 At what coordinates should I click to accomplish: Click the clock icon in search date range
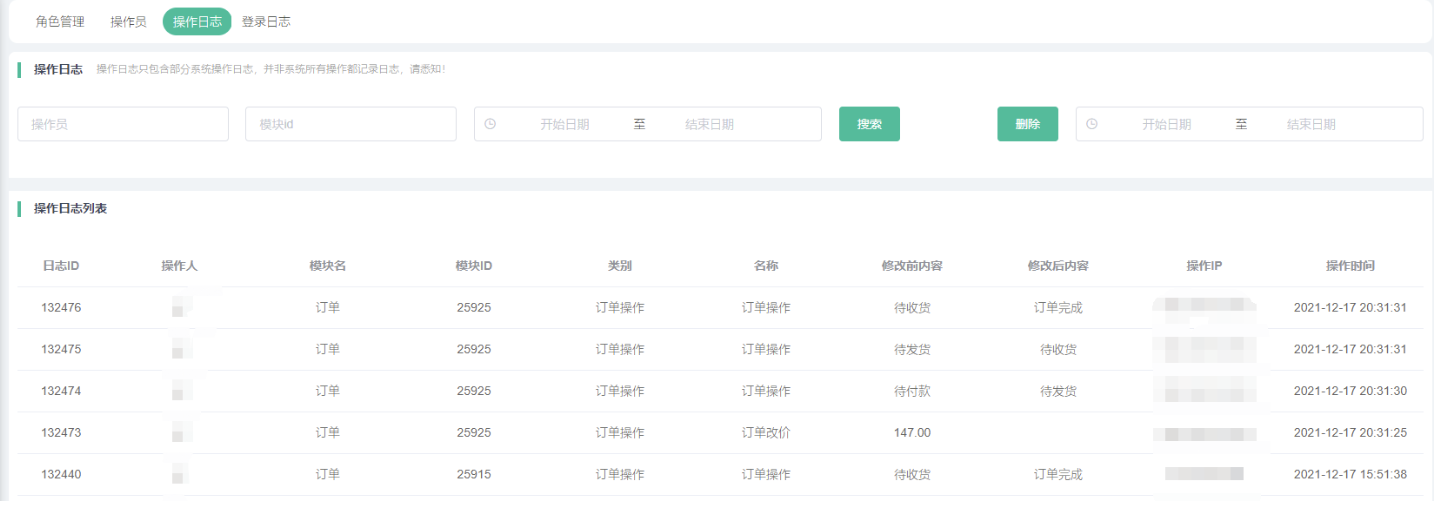click(x=490, y=124)
